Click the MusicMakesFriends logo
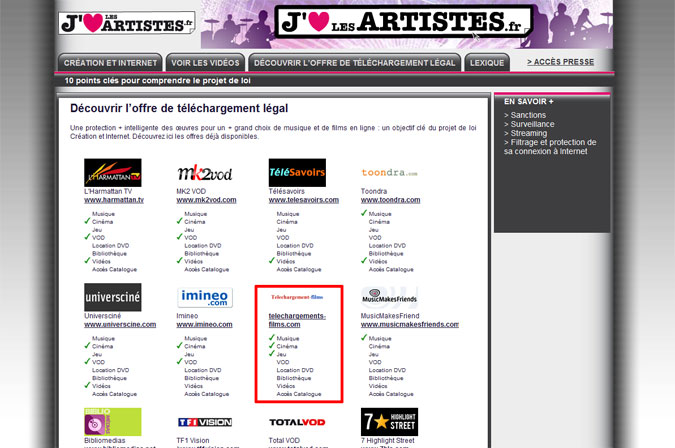The width and height of the screenshot is (675, 448). pos(390,296)
